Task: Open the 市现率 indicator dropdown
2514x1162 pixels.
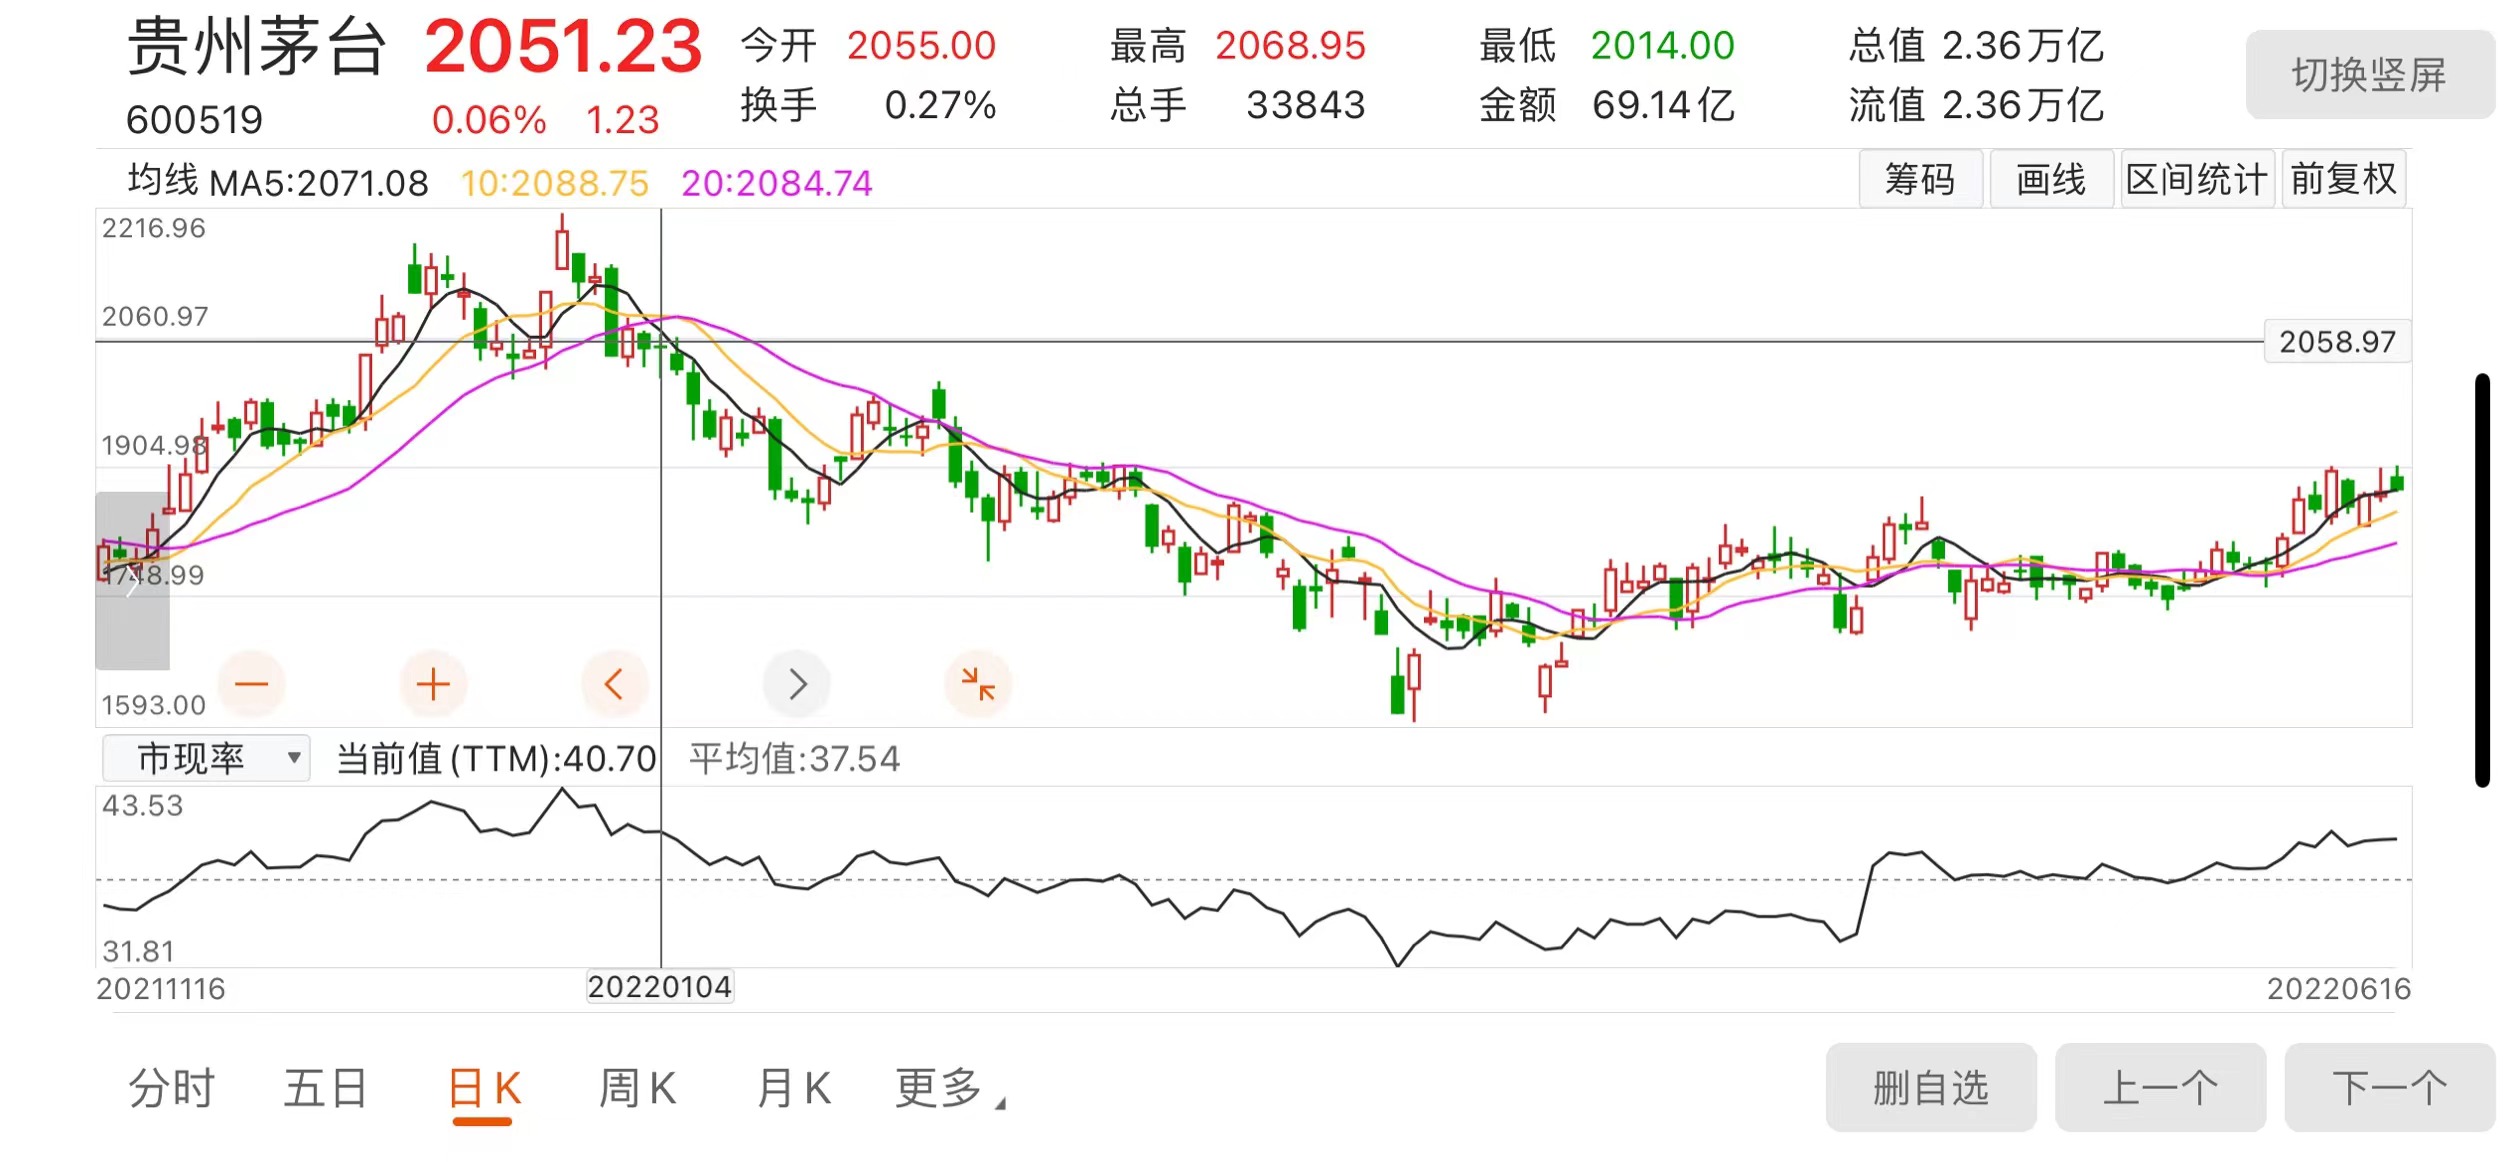Action: 207,758
